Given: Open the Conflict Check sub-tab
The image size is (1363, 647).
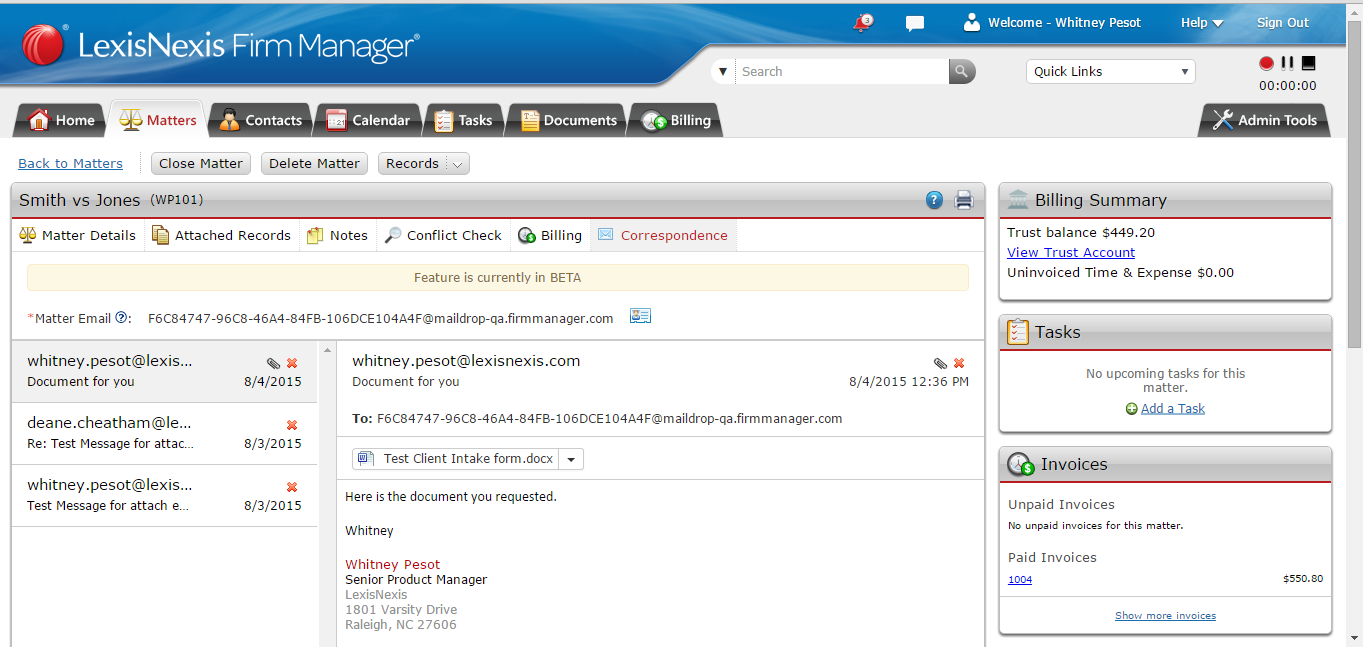Looking at the screenshot, I should click(443, 235).
